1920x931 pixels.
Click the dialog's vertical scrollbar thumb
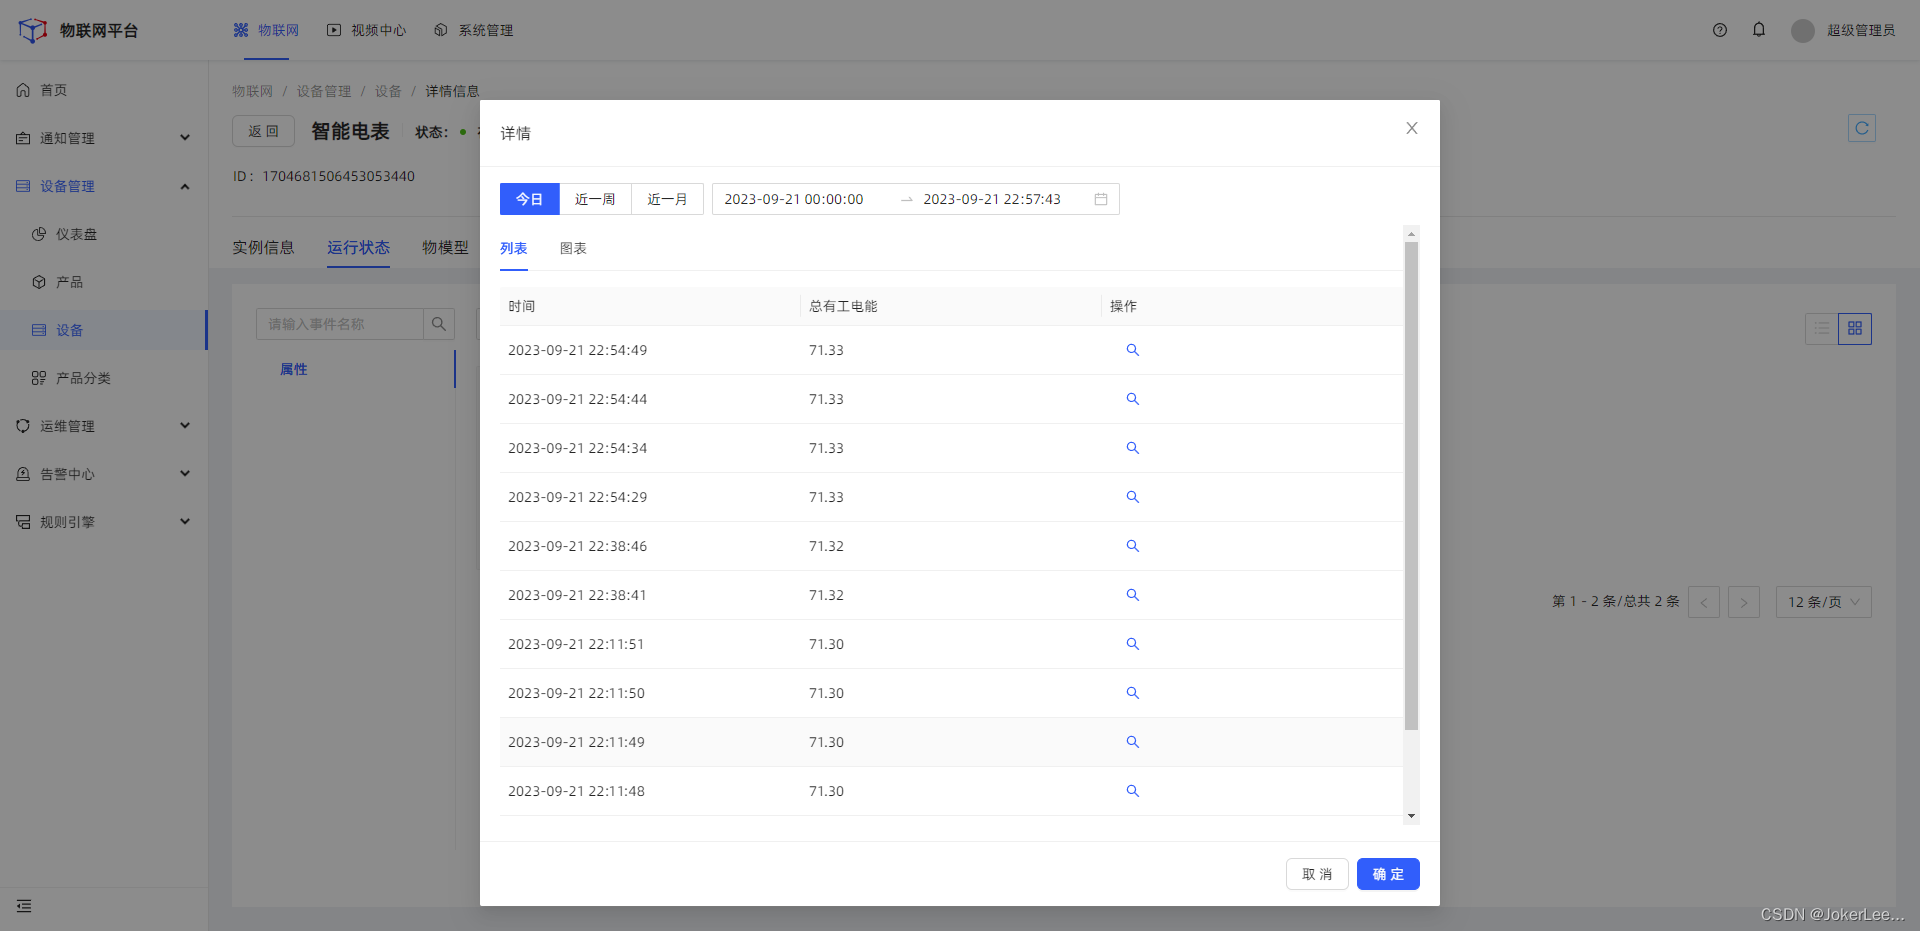click(1411, 486)
